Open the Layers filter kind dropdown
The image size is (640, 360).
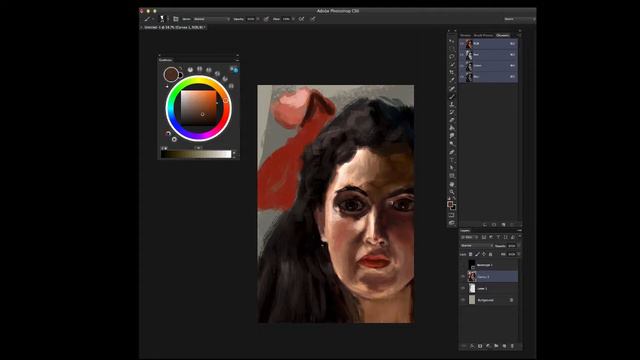[469, 237]
